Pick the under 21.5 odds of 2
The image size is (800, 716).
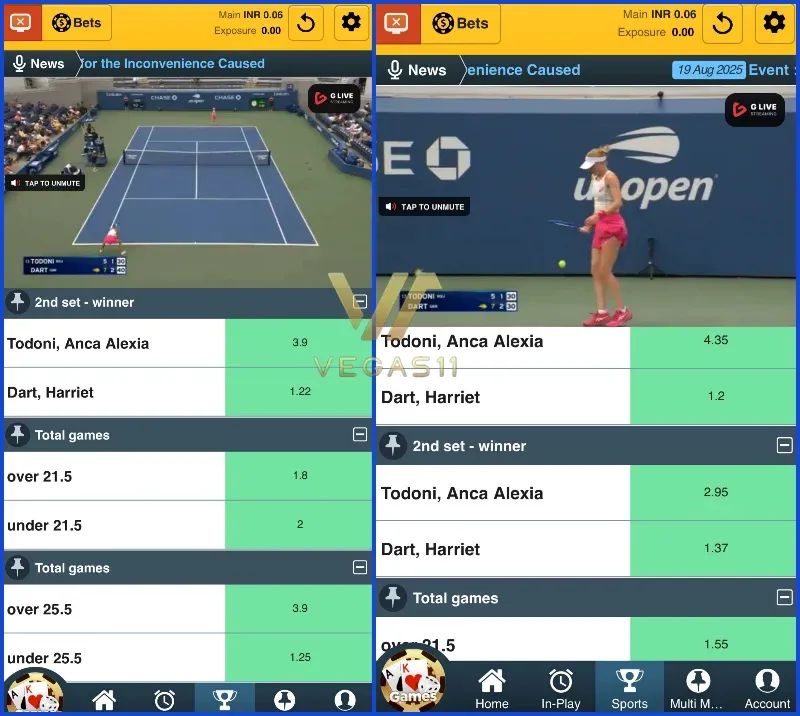coord(299,525)
